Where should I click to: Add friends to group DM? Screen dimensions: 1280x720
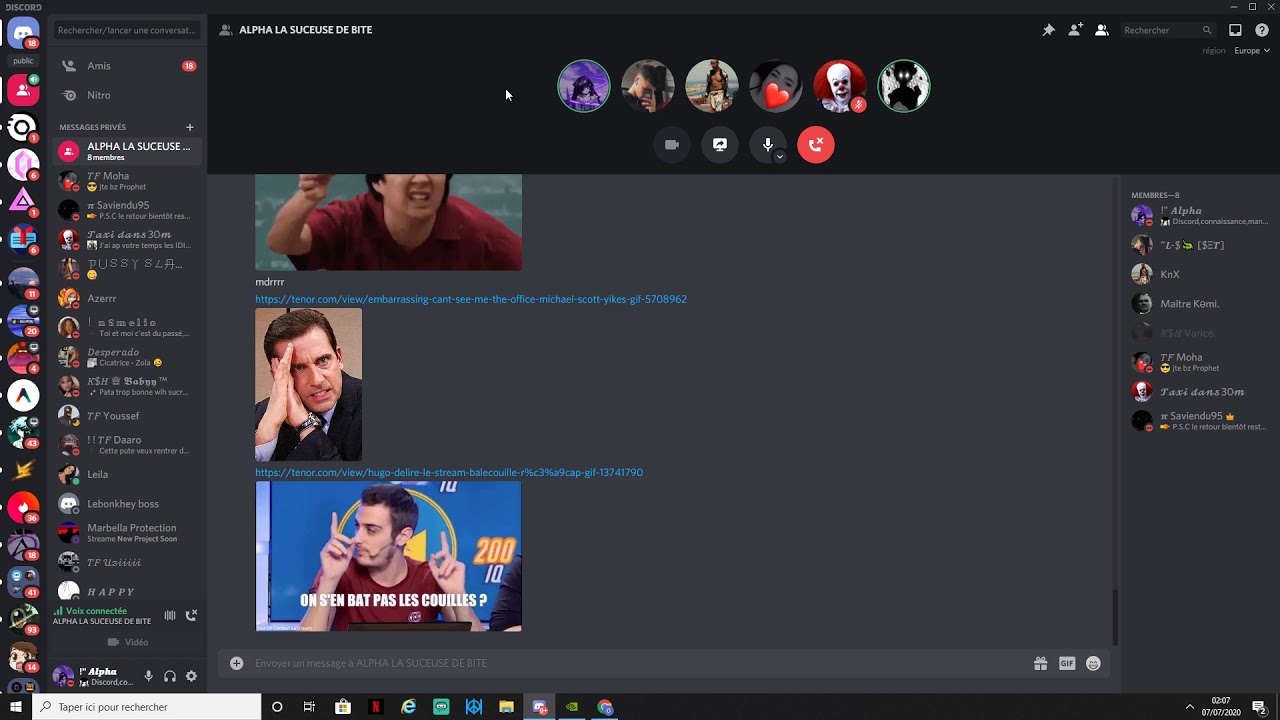(1075, 30)
